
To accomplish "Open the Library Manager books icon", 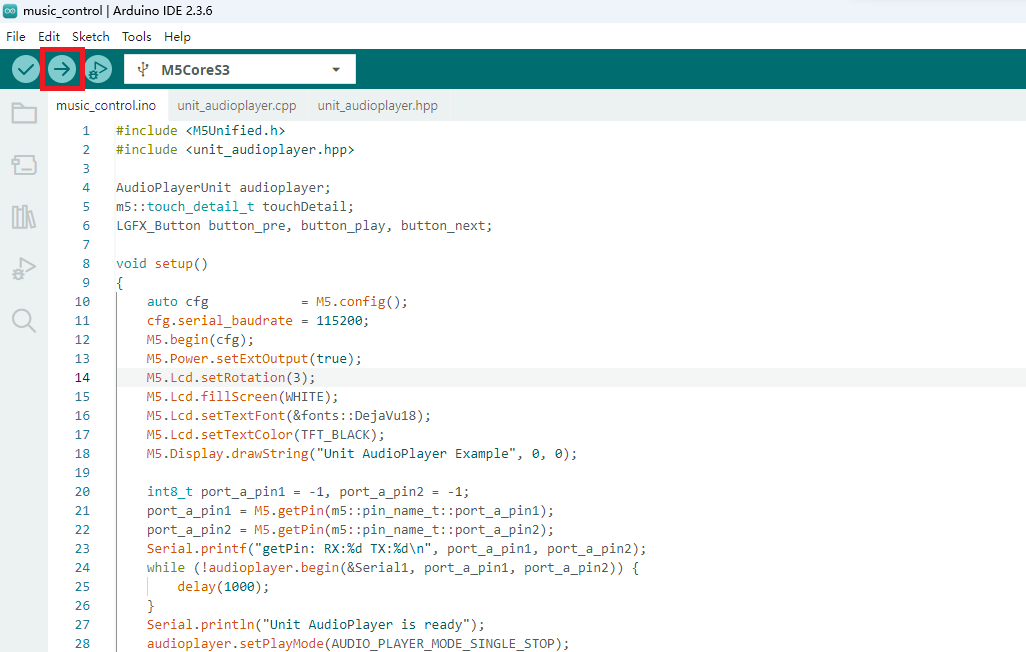I will [x=24, y=217].
